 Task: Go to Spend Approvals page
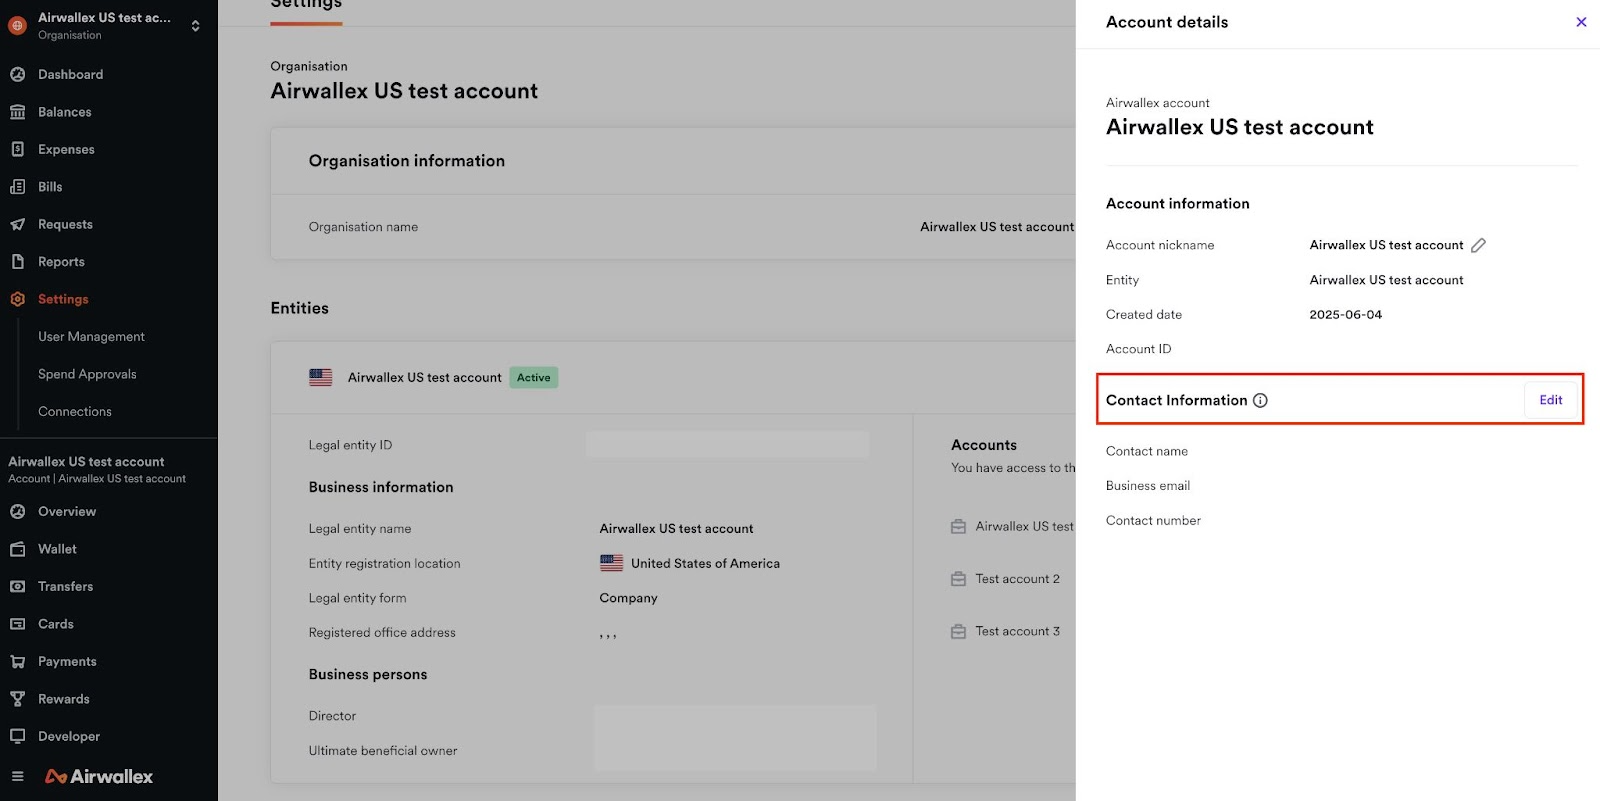(87, 374)
